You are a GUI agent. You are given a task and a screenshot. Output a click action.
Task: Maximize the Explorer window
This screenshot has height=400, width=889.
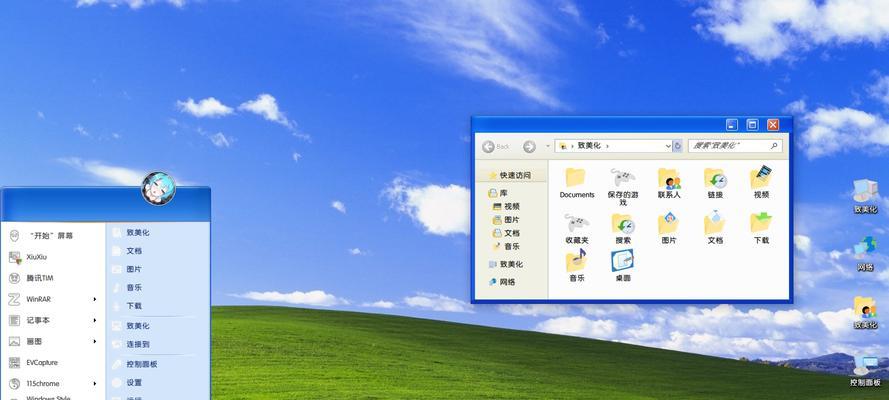[x=752, y=125]
